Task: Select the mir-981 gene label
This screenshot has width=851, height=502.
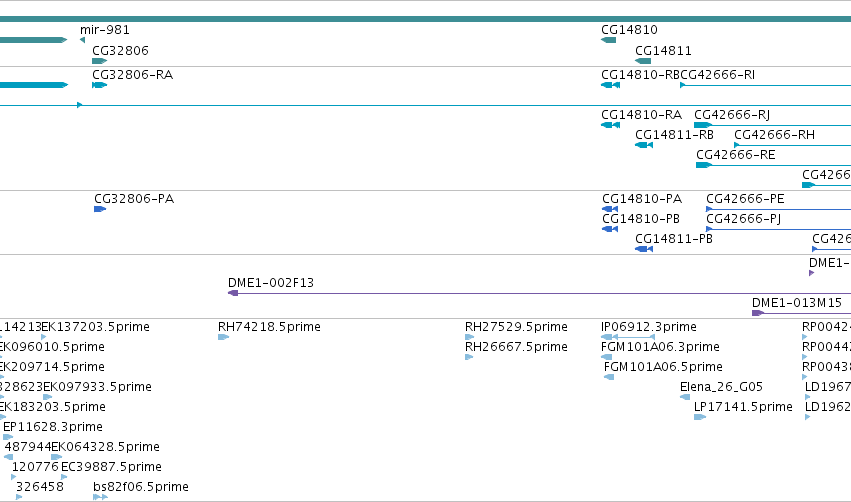Action: click(105, 30)
